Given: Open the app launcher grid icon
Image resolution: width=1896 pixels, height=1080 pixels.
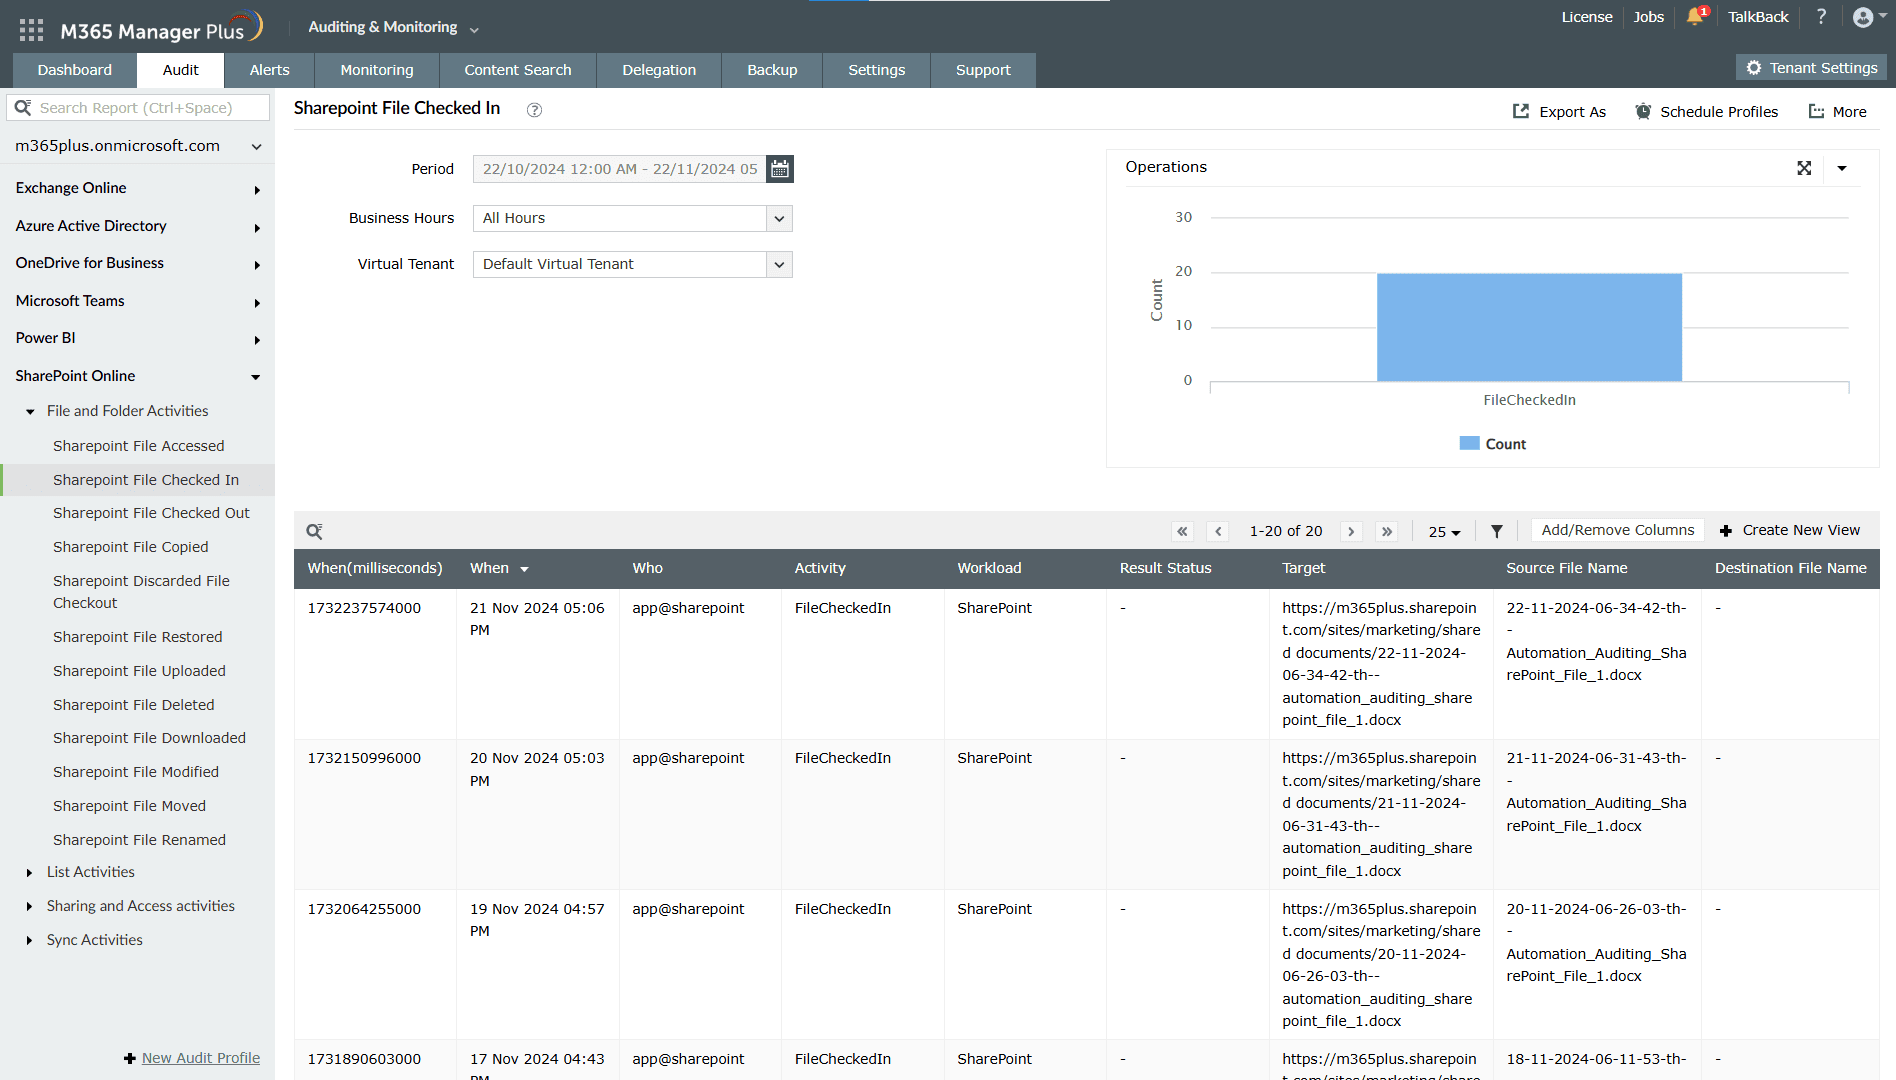Looking at the screenshot, I should coord(31,30).
